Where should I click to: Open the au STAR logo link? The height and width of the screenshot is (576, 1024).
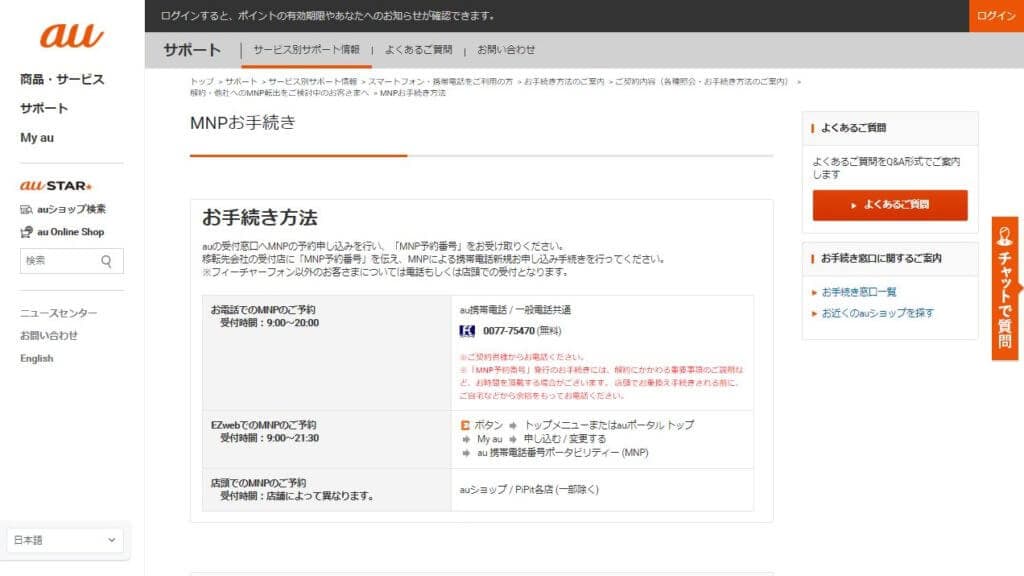(x=56, y=185)
